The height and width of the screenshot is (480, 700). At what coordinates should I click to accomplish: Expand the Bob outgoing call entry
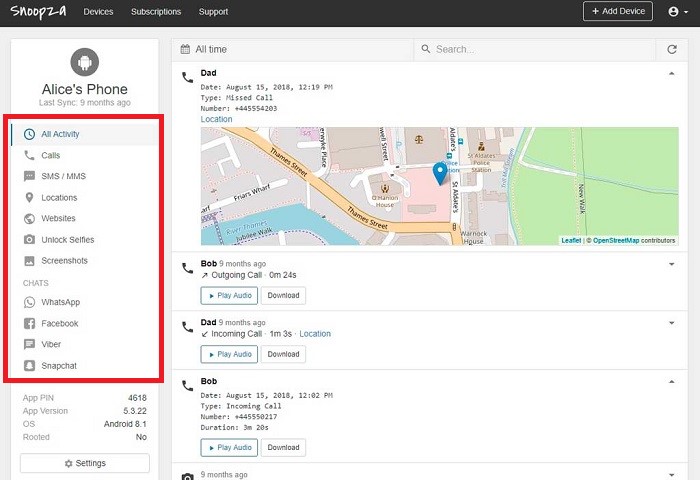(671, 264)
